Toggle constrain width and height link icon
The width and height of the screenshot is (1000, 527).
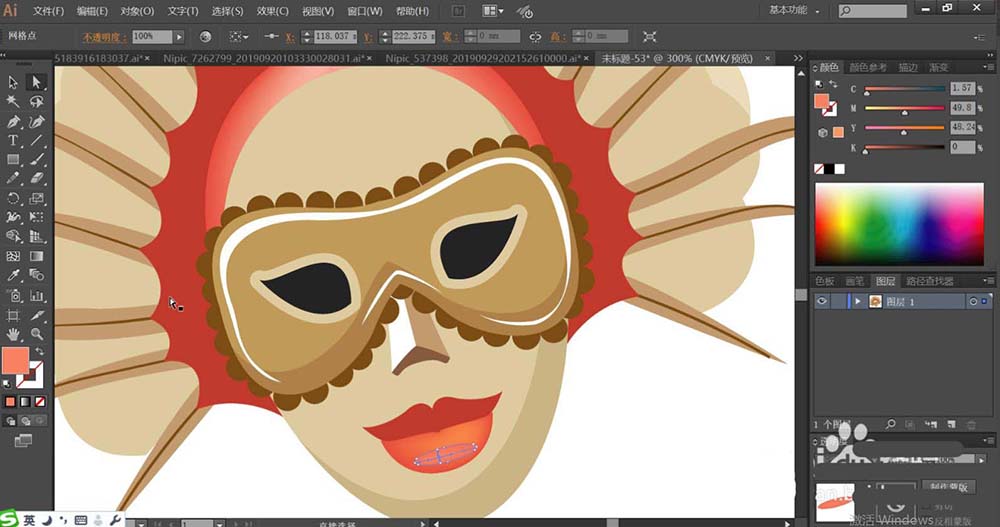point(535,36)
